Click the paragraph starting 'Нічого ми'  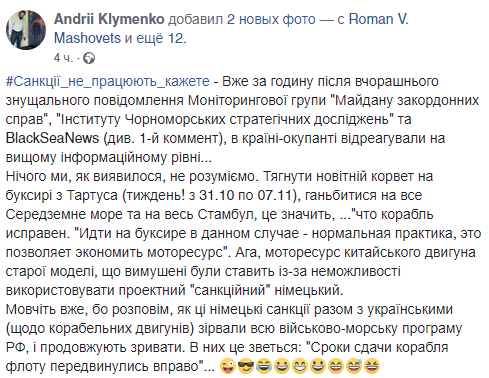(x=243, y=233)
